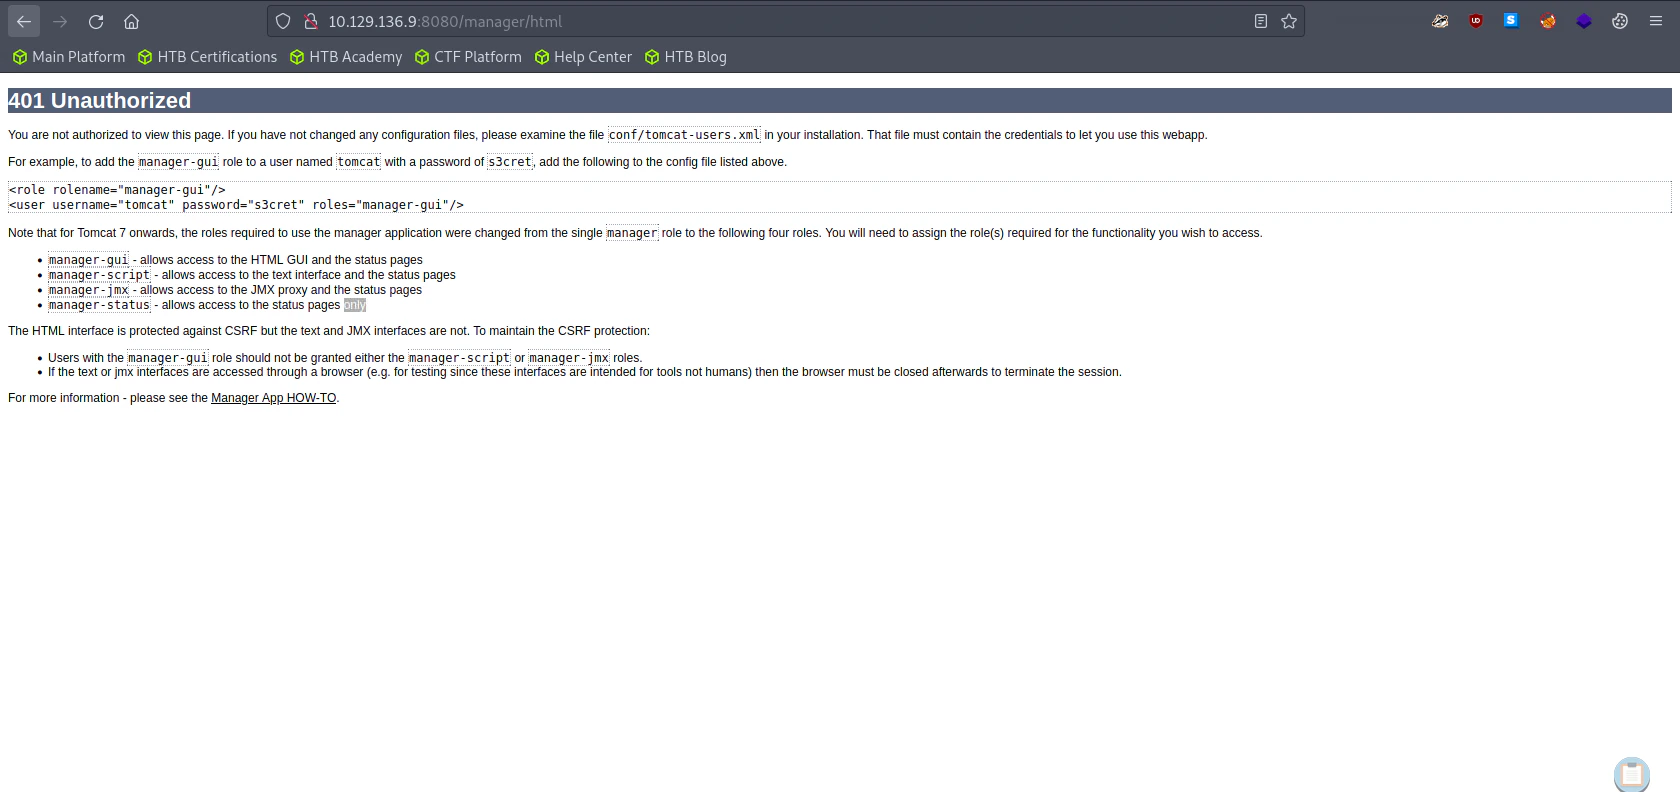The height and width of the screenshot is (792, 1680).
Task: Open the browser home page
Action: (131, 21)
